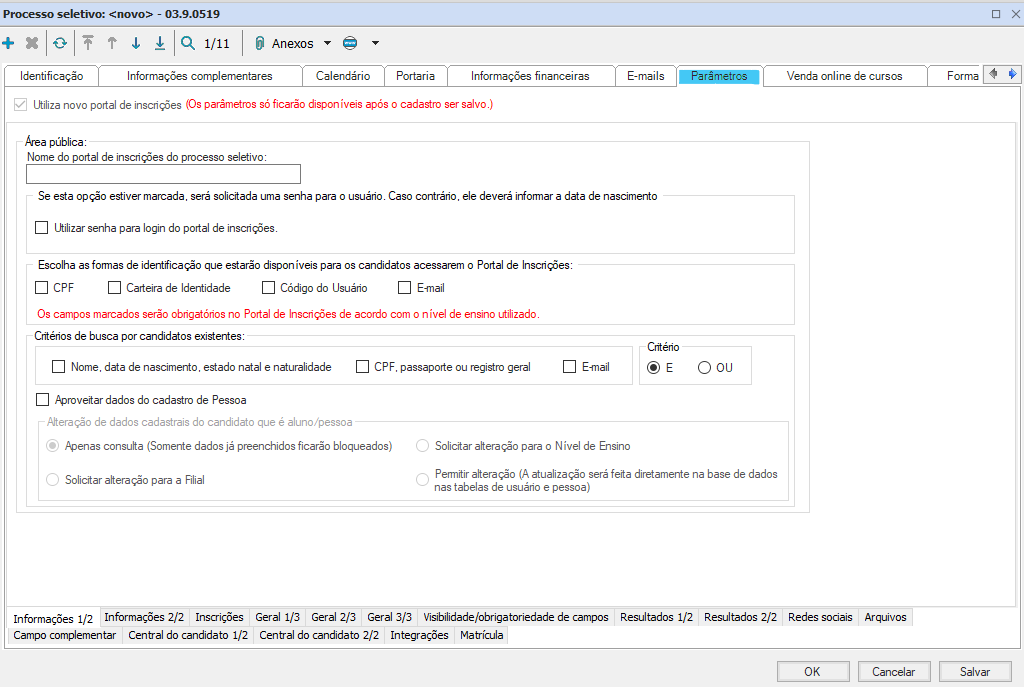Select the OU criterion radio button
Viewport: 1024px width, 687px height.
[x=704, y=368]
